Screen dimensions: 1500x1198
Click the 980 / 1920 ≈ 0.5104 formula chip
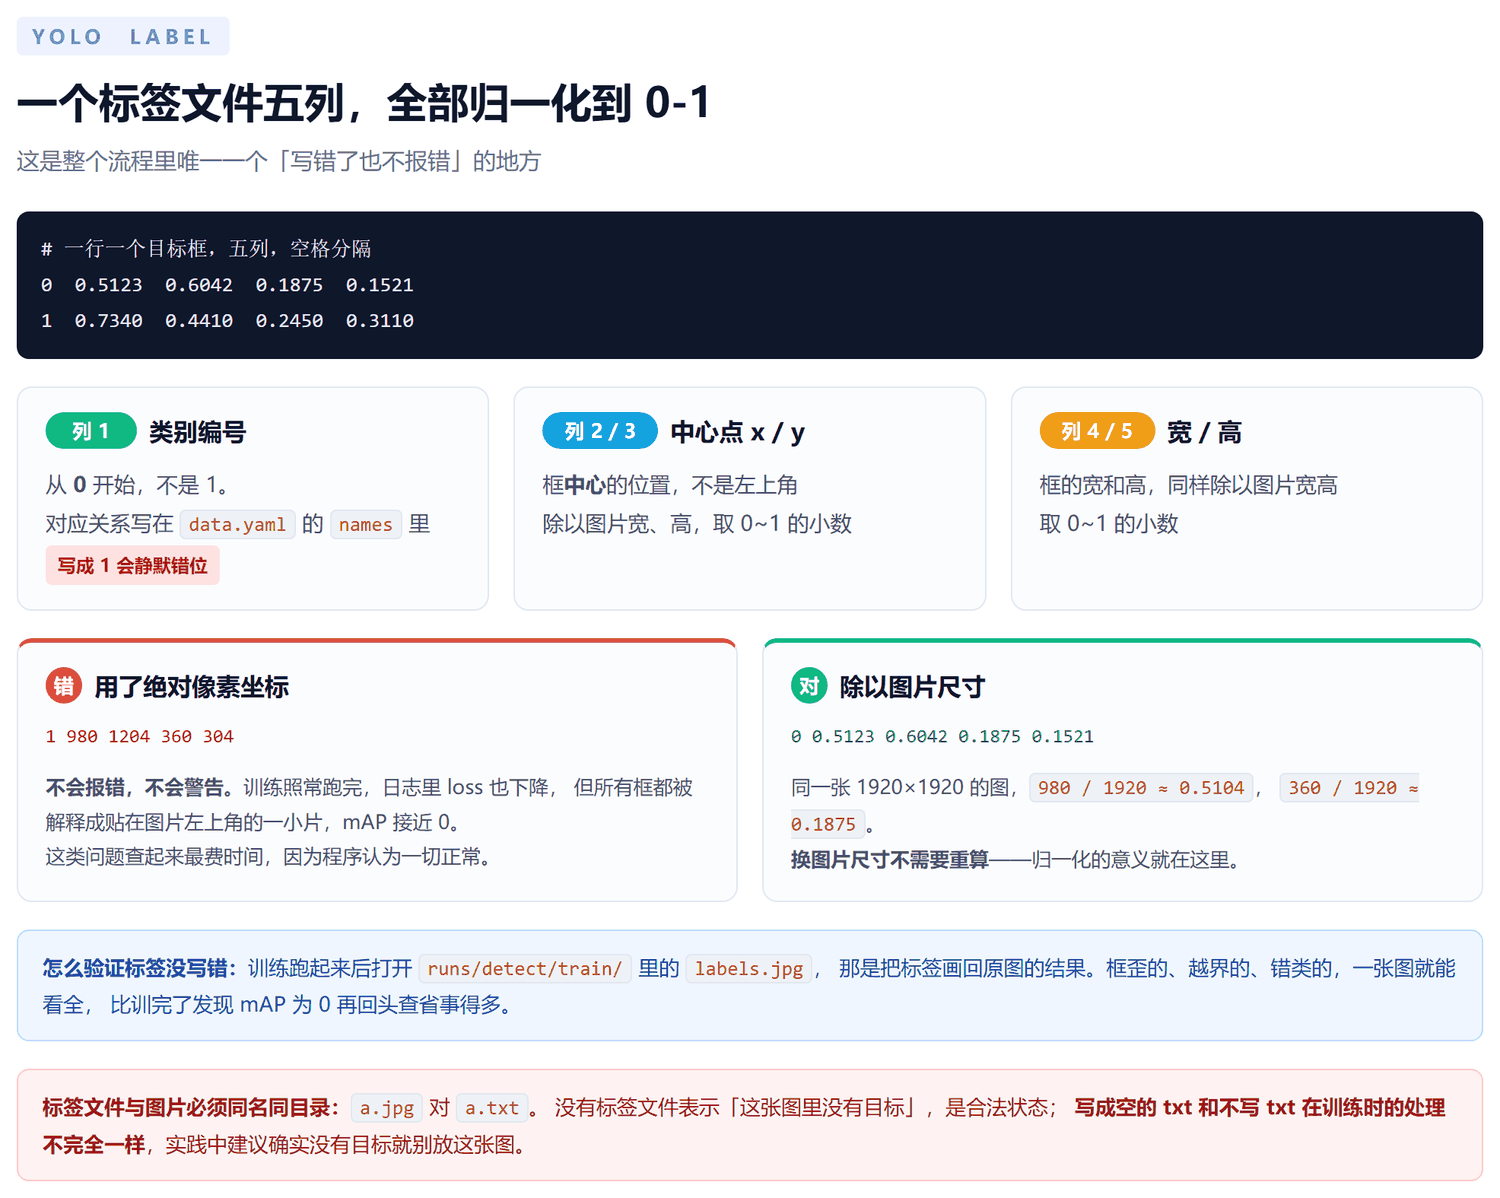click(1141, 788)
